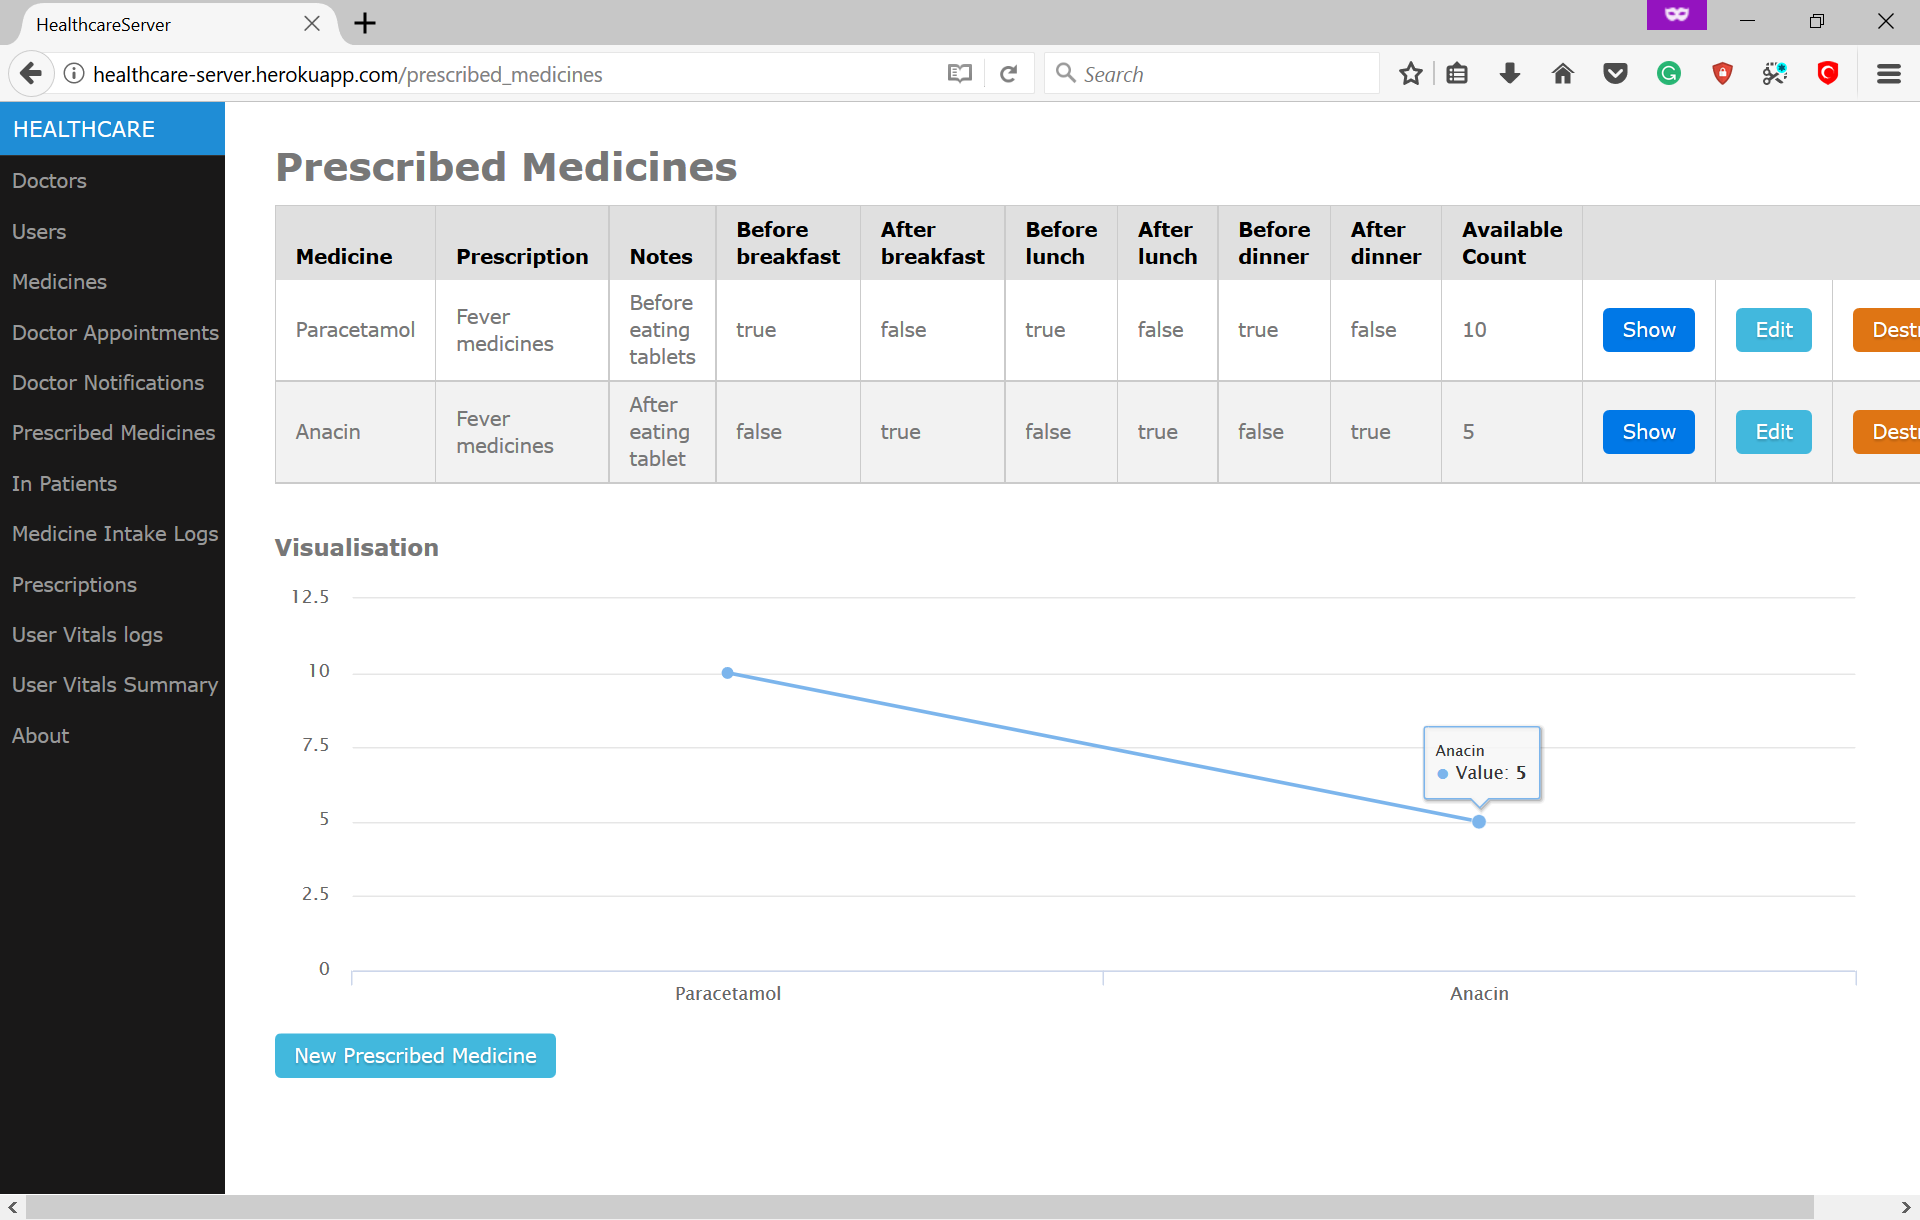1920x1220 pixels.
Task: Click the browser back arrow button
Action: [x=31, y=74]
